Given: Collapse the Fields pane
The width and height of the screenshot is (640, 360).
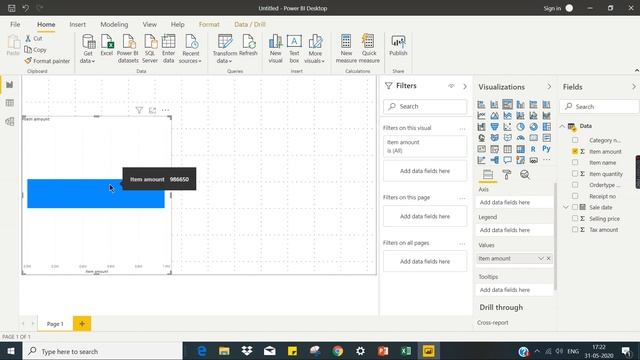Looking at the screenshot, I should 633,87.
